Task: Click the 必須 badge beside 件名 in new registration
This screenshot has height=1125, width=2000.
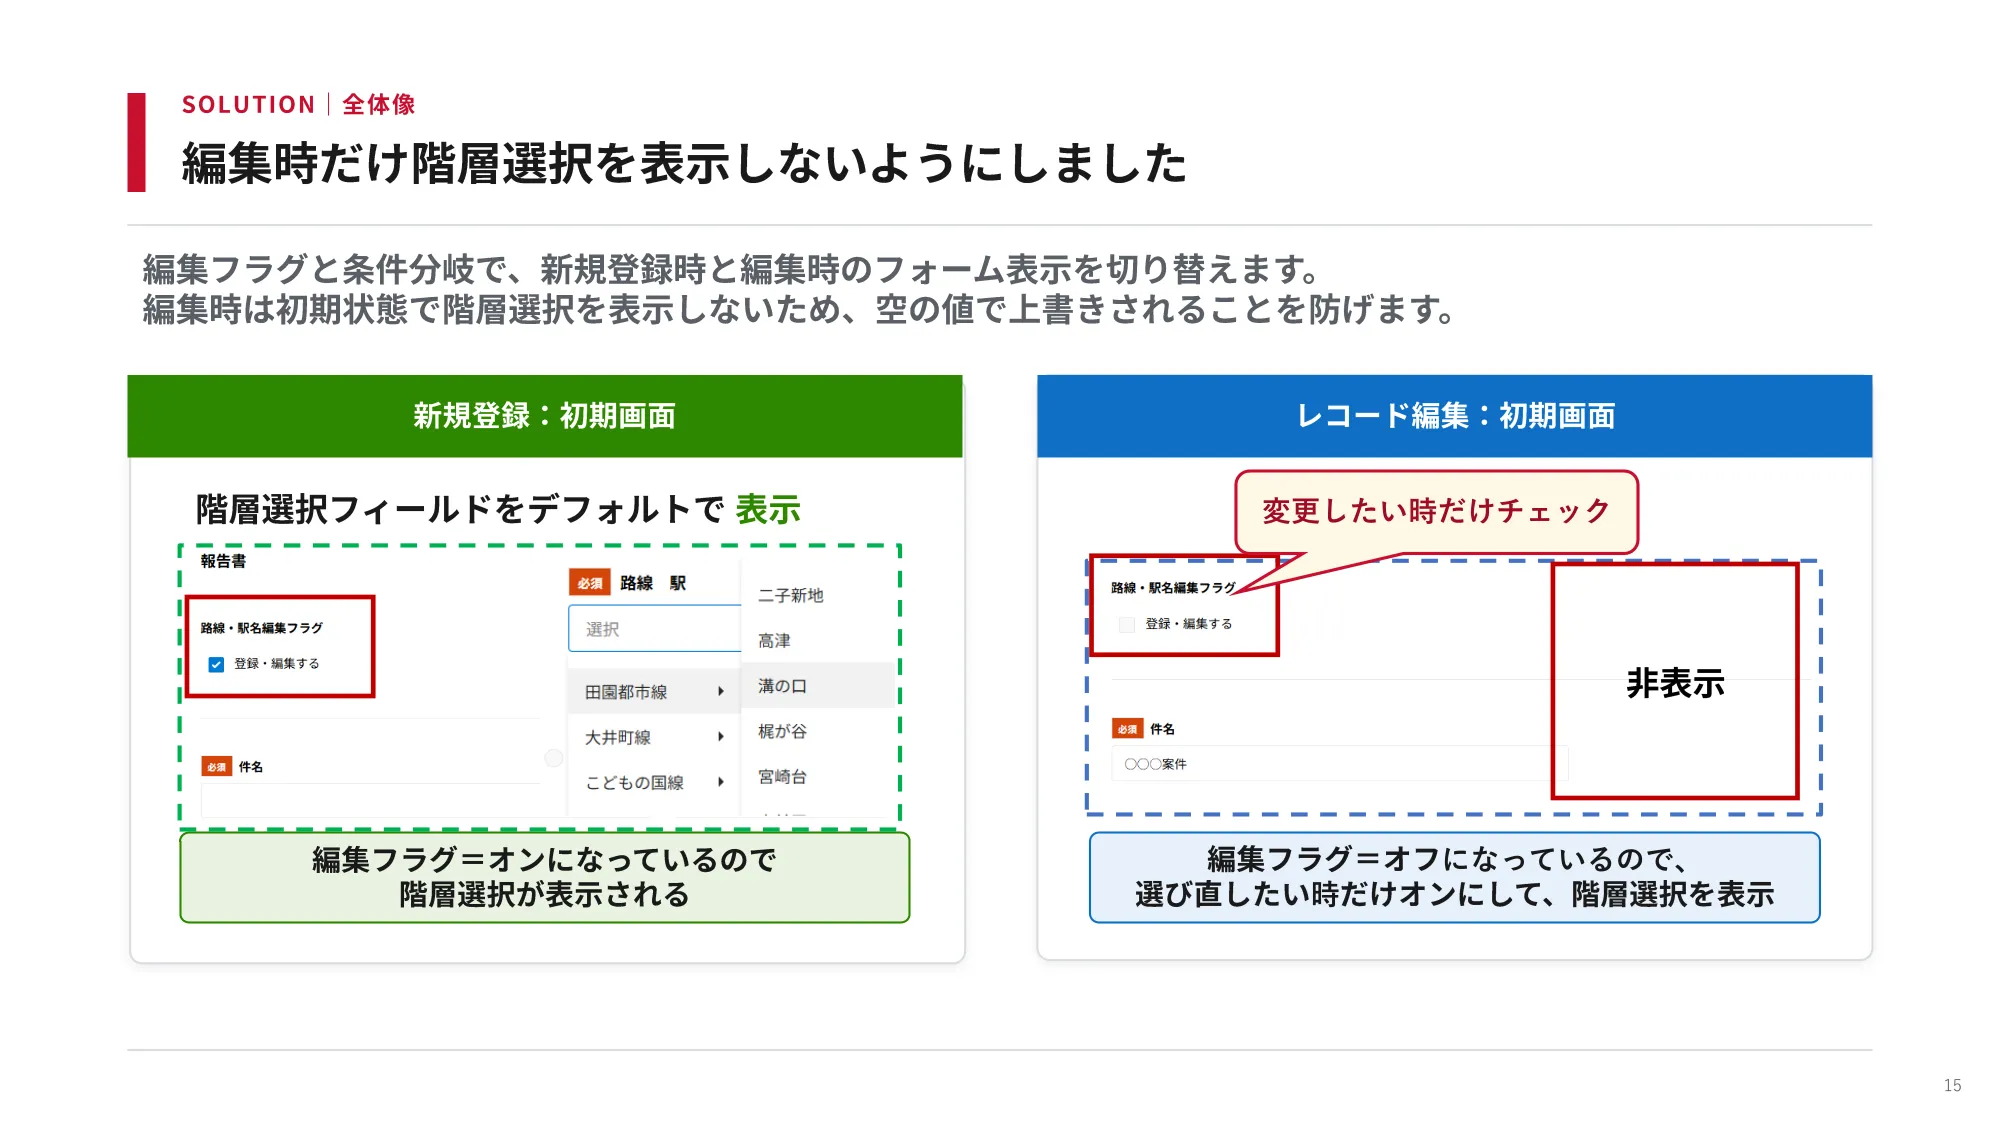Action: point(216,767)
